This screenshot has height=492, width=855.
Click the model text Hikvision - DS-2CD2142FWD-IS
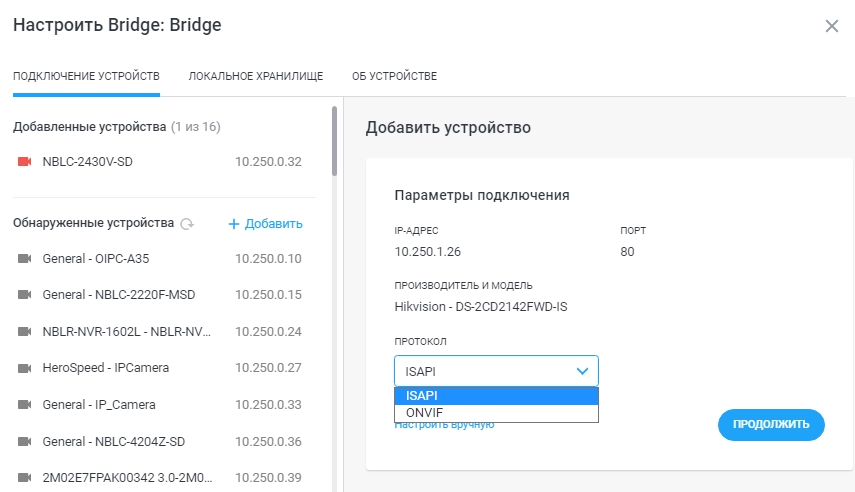click(x=481, y=307)
